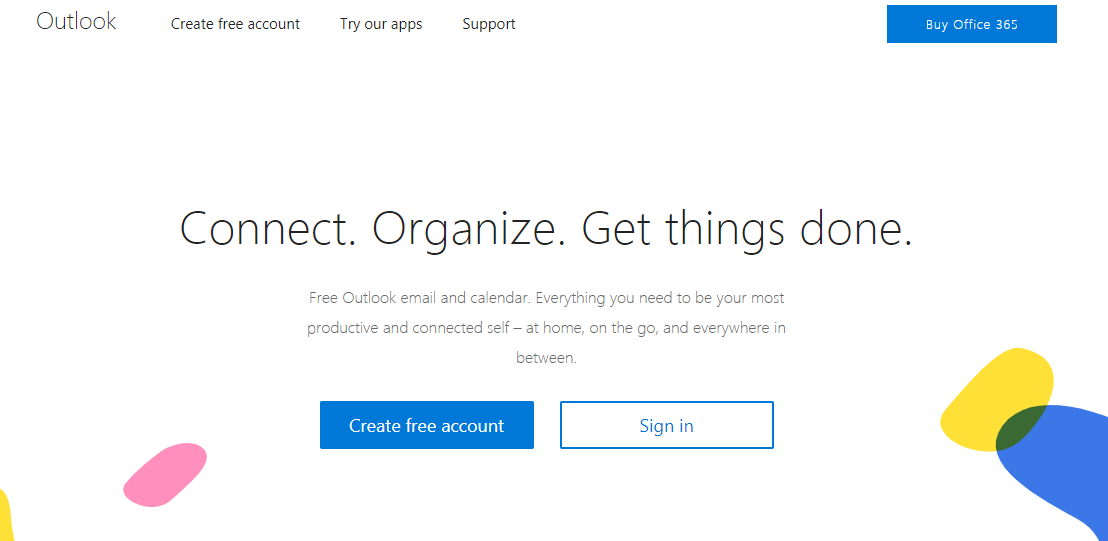Click the blue Create free account button
The height and width of the screenshot is (541, 1108).
pyautogui.click(x=426, y=425)
